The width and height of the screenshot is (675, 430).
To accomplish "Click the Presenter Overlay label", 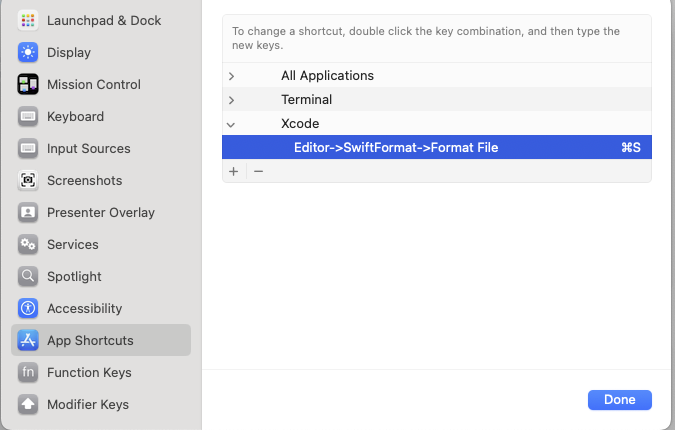I will [x=101, y=213].
